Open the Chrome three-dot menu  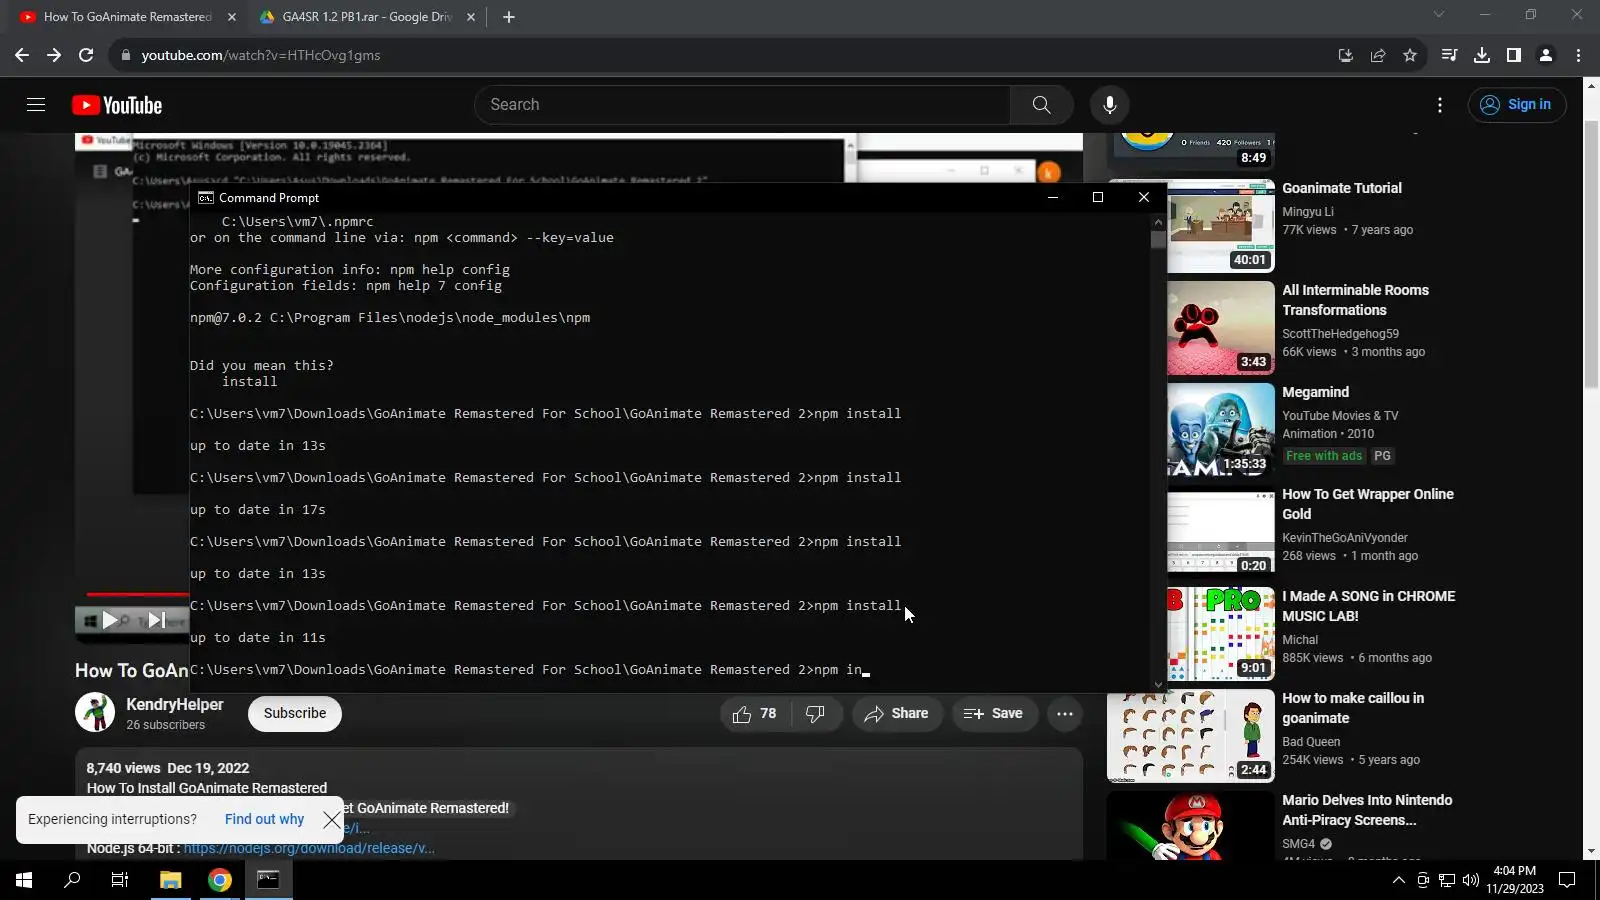click(1578, 55)
